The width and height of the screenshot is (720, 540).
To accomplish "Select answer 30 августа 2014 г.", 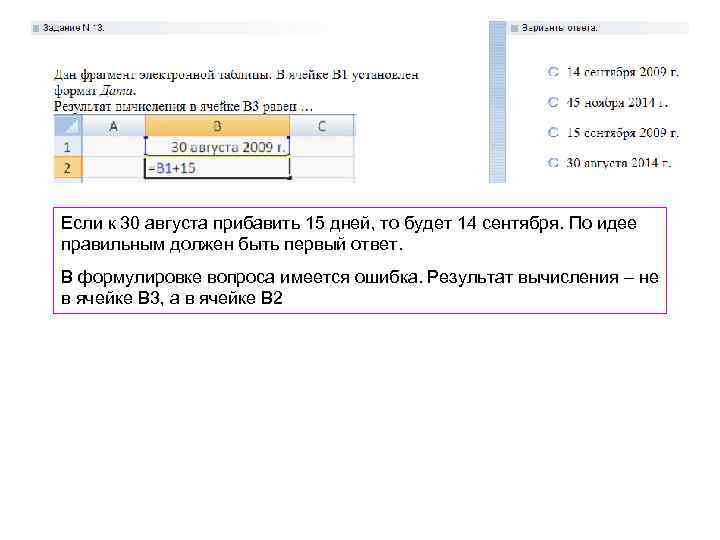I will click(x=553, y=163).
